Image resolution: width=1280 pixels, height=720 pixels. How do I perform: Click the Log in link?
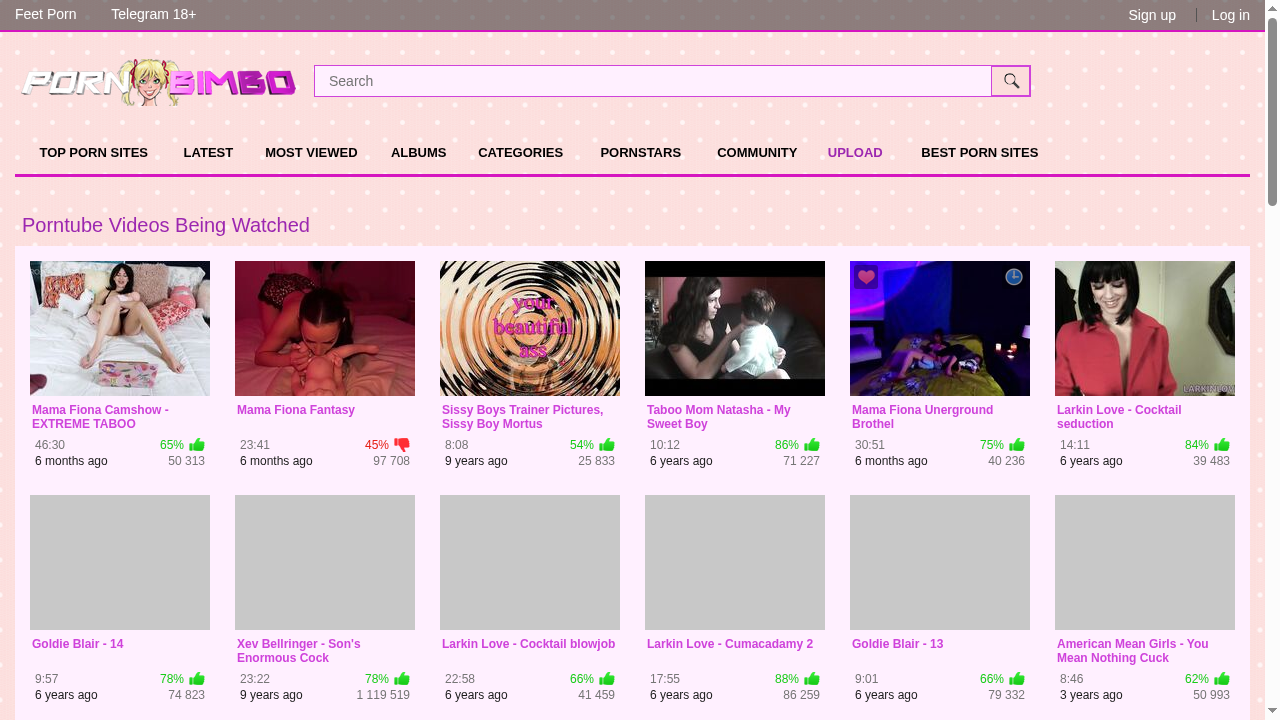pos(1230,15)
